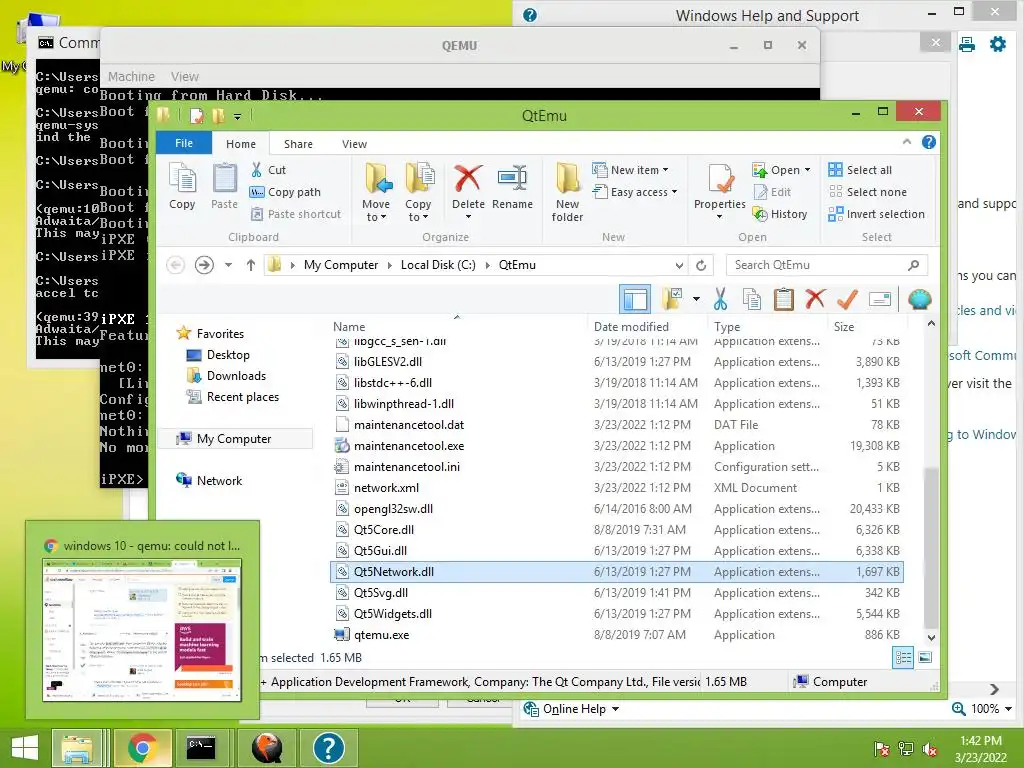Cut the selected file using the scissors ribbon button
Image resolution: width=1024 pixels, height=768 pixels.
268,170
